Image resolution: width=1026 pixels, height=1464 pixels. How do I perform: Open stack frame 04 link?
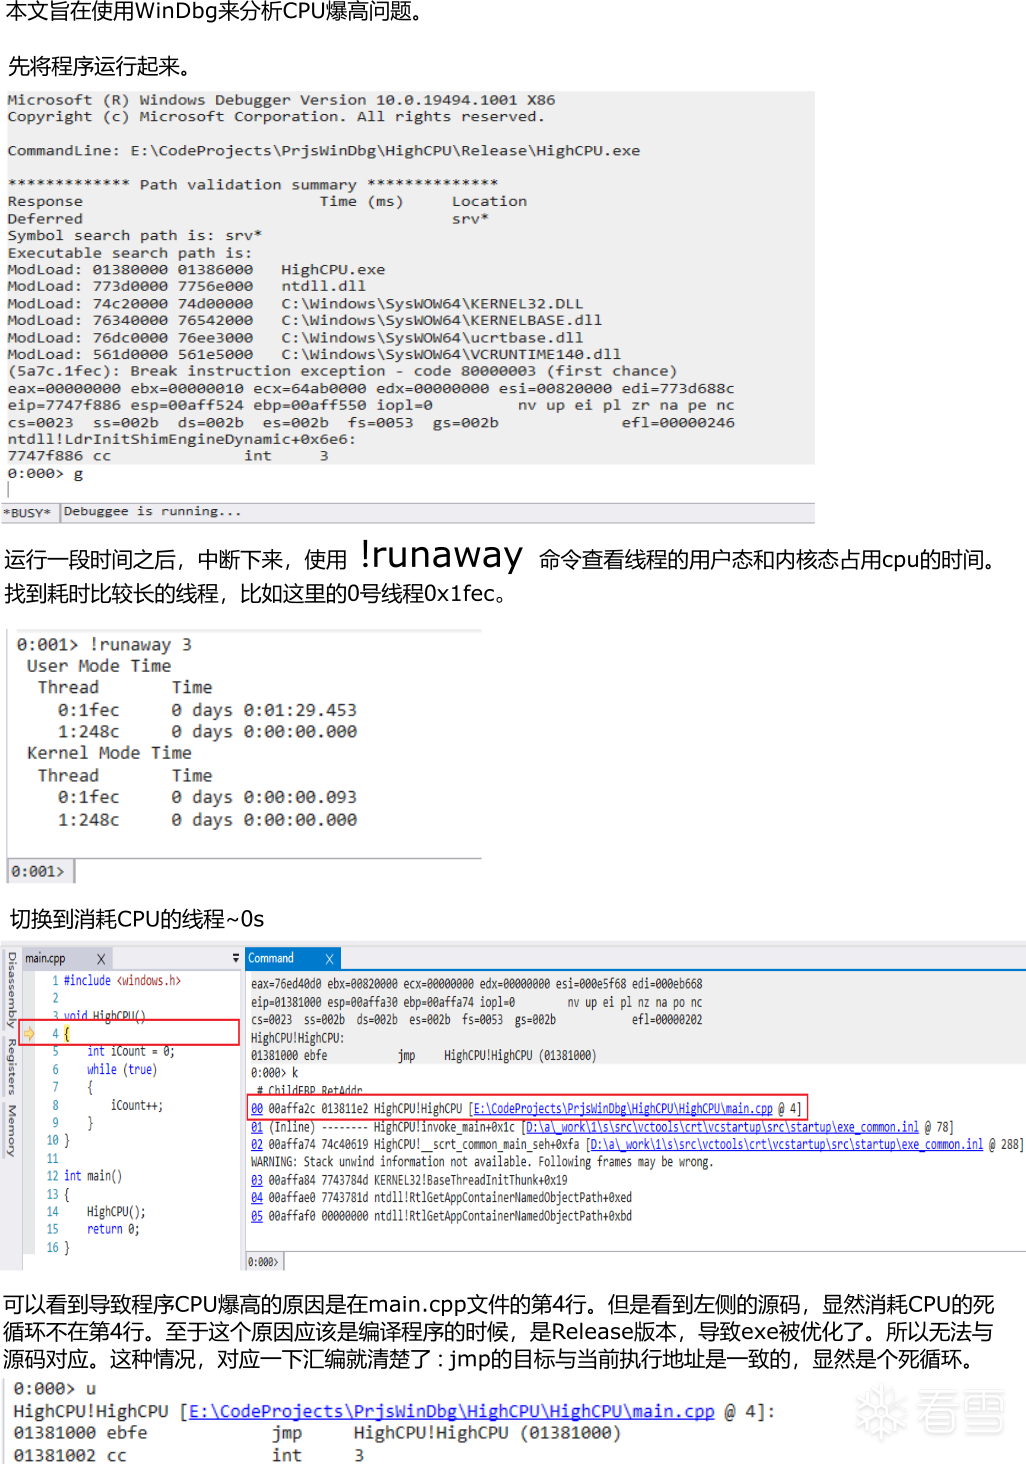pos(257,1197)
